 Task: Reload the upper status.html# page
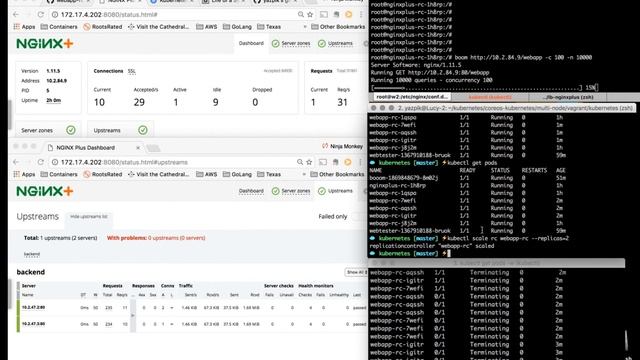(40, 14)
